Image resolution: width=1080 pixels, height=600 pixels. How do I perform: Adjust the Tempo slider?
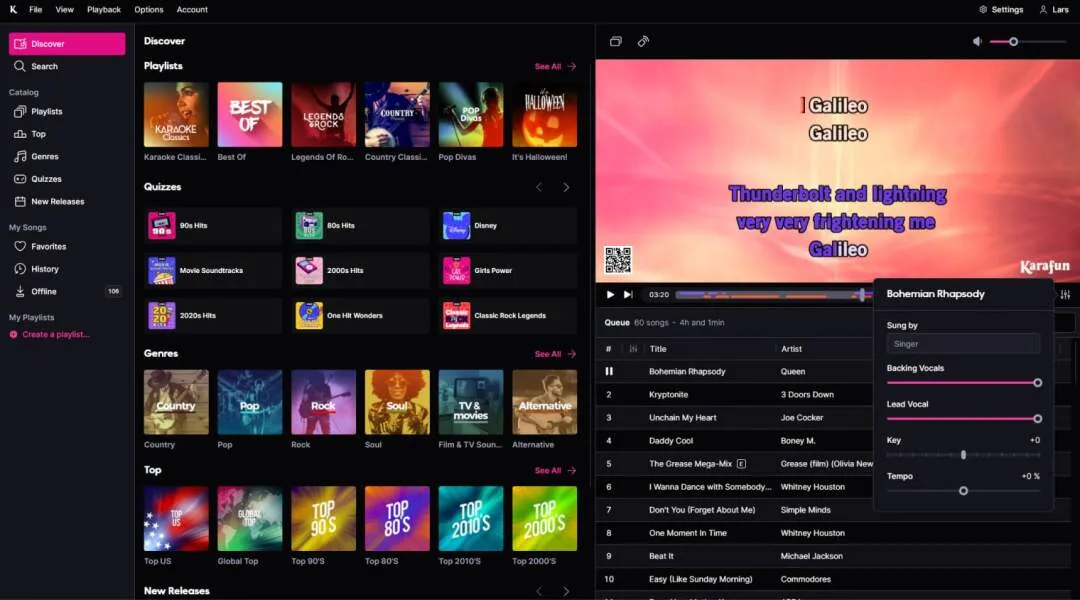pyautogui.click(x=963, y=490)
